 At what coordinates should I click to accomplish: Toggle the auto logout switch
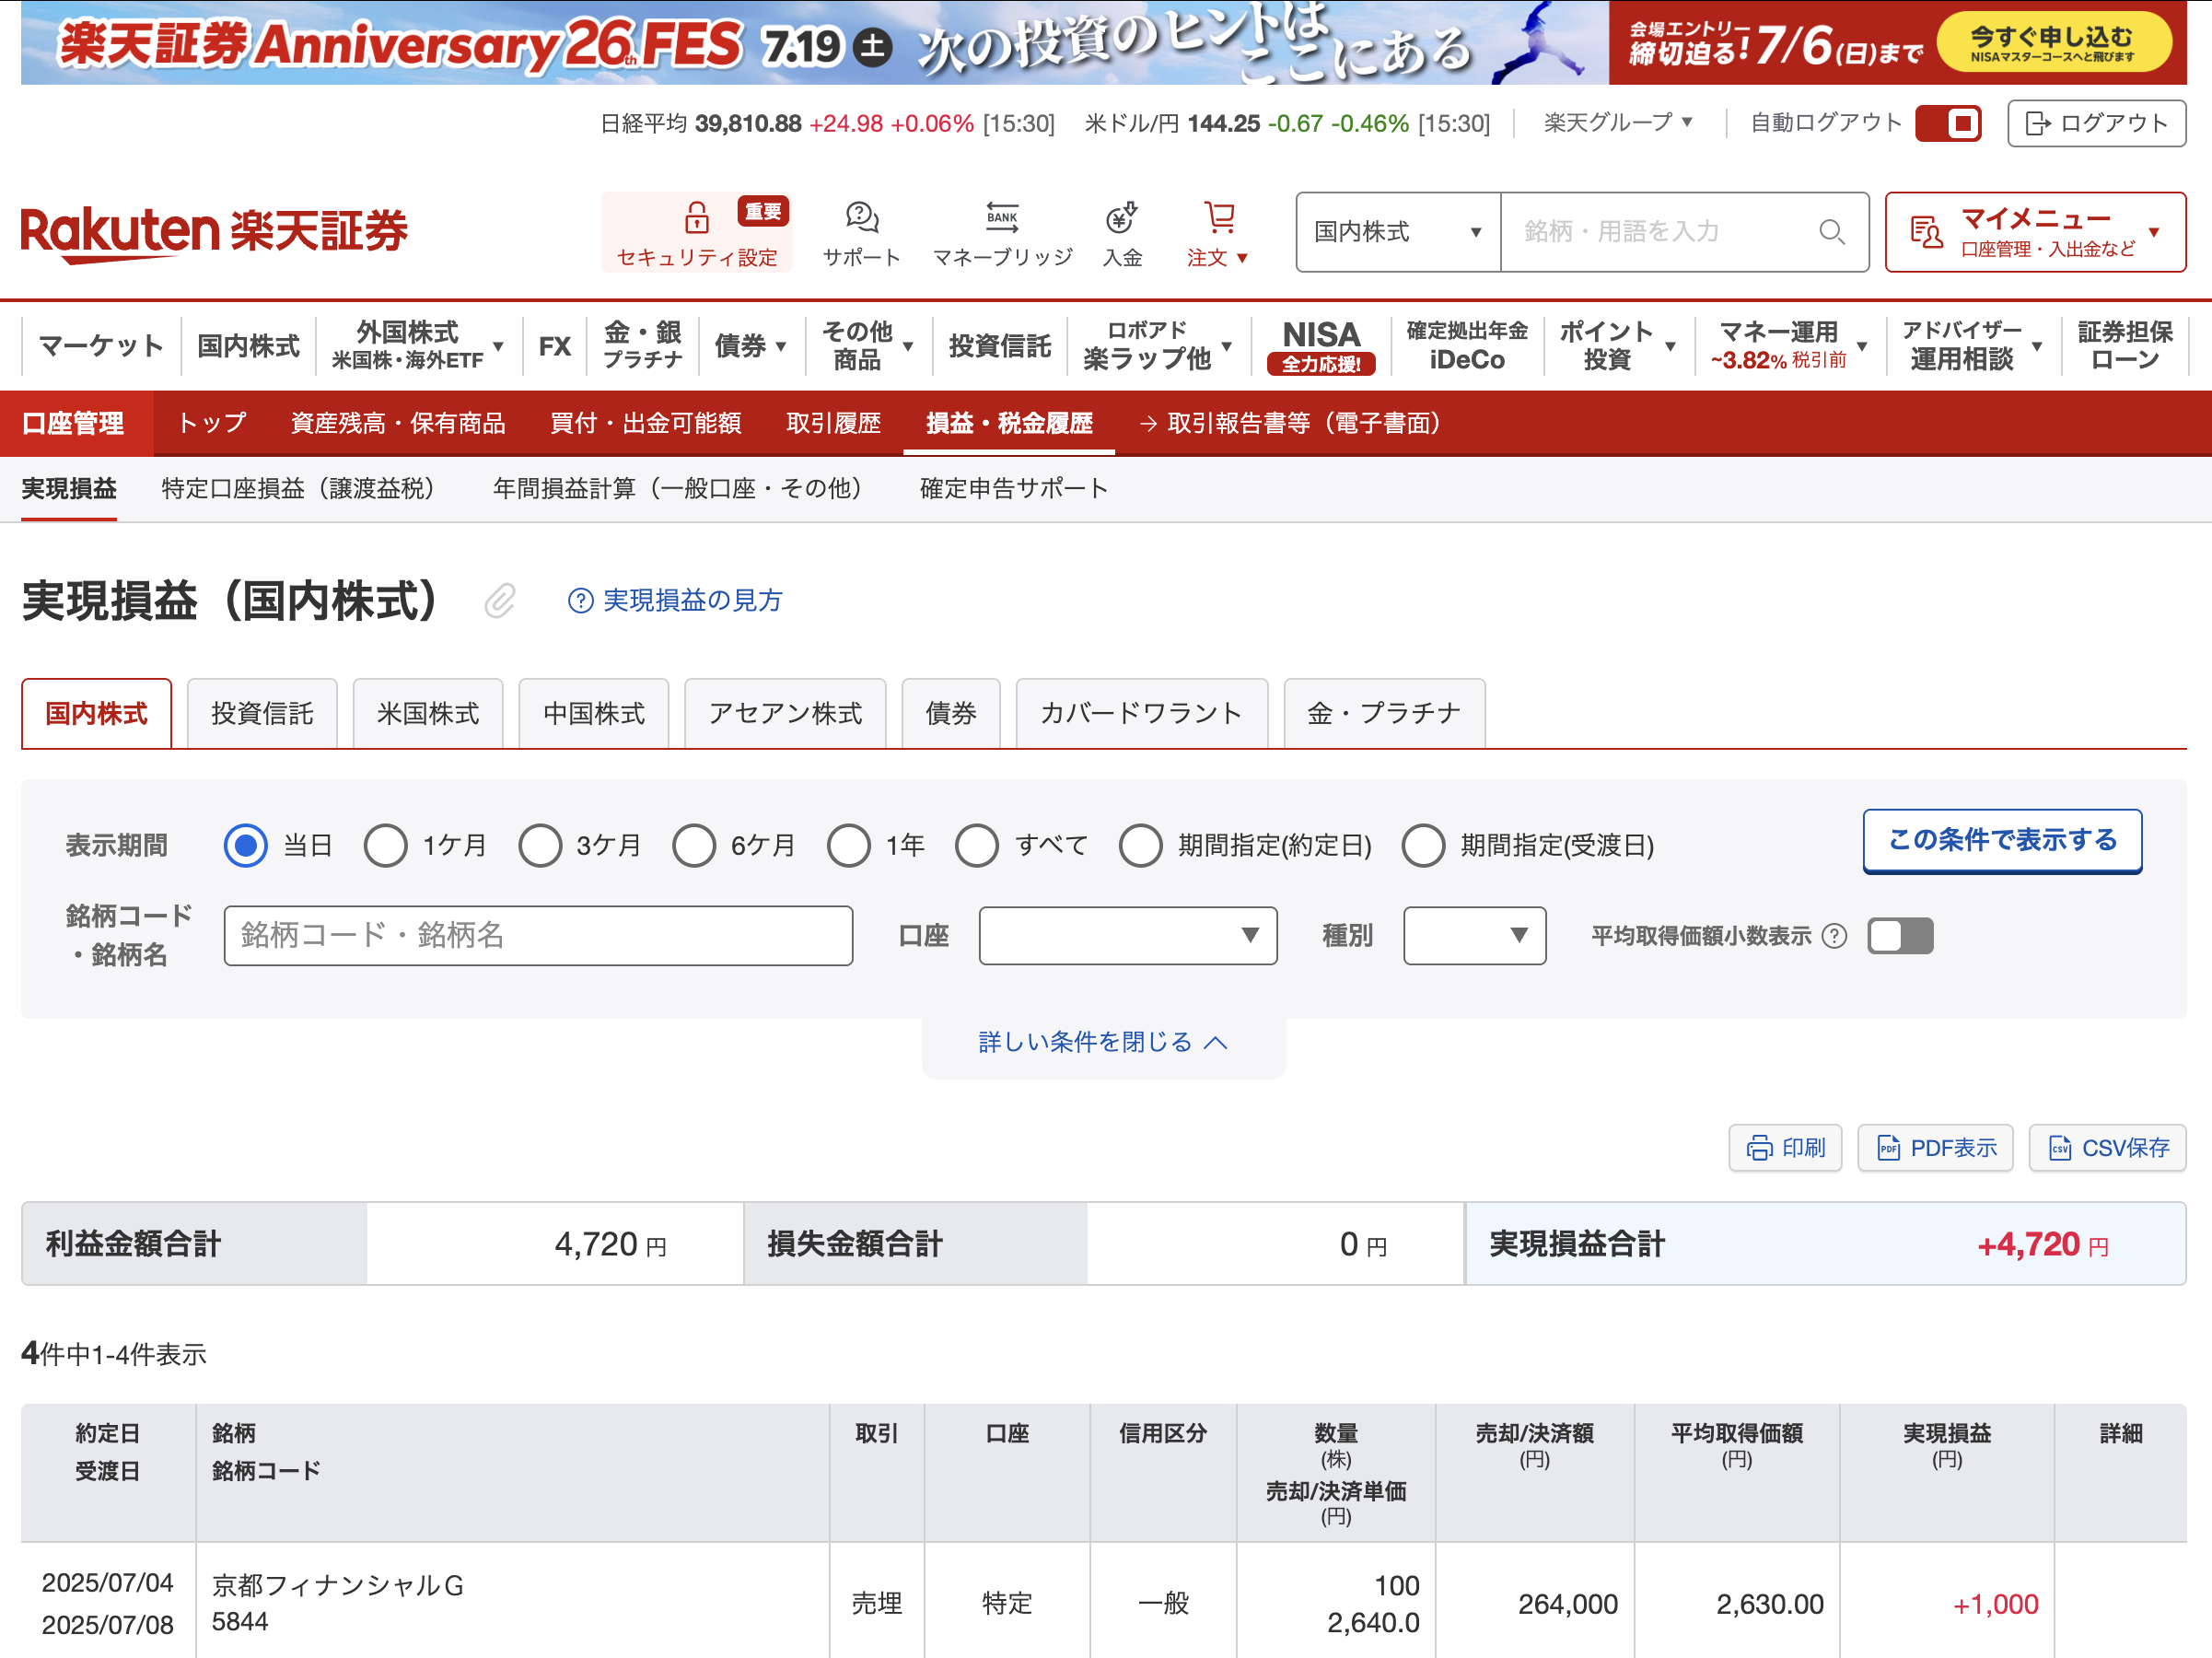click(x=1948, y=123)
